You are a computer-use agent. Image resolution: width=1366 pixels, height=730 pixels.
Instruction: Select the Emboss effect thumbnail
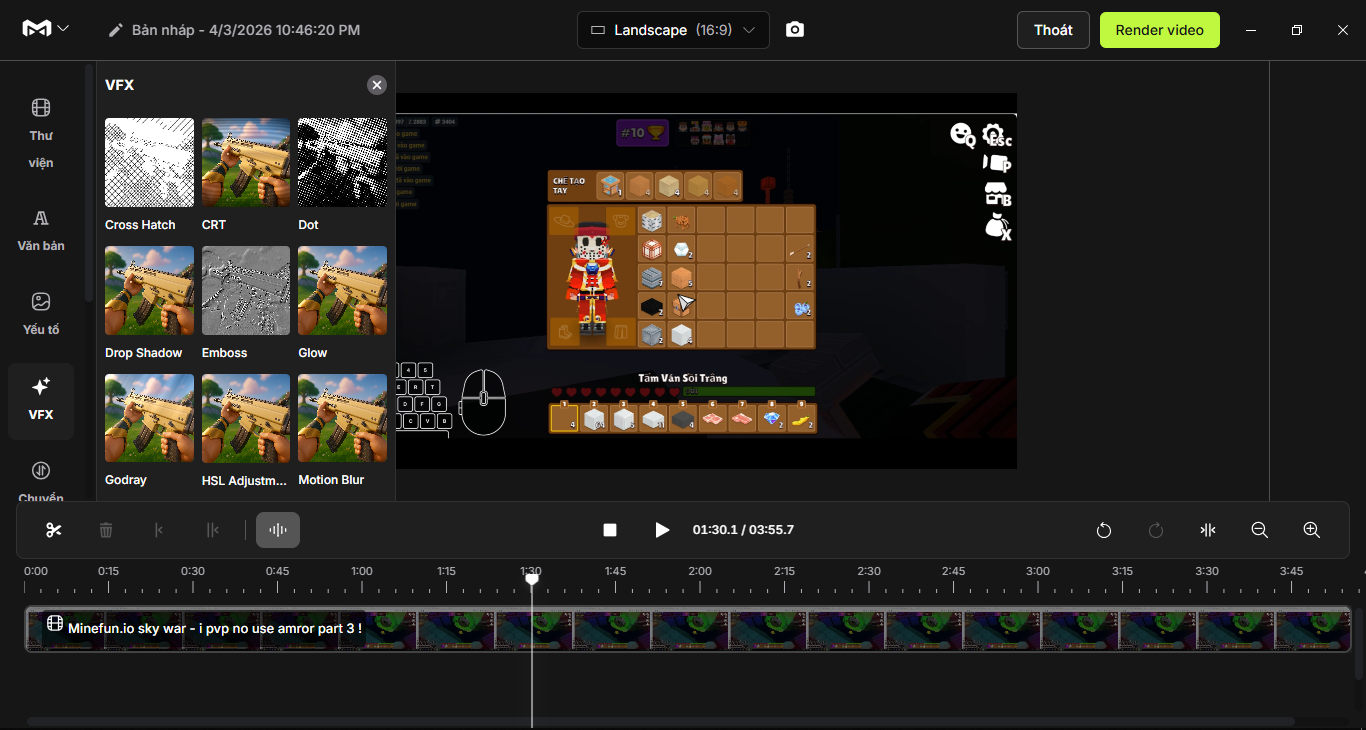click(246, 291)
